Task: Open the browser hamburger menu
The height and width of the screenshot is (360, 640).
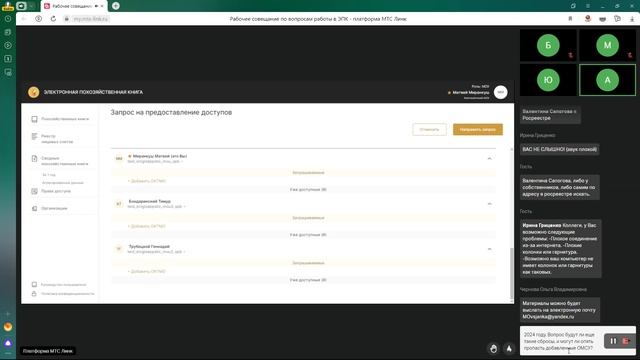Action: pos(588,6)
